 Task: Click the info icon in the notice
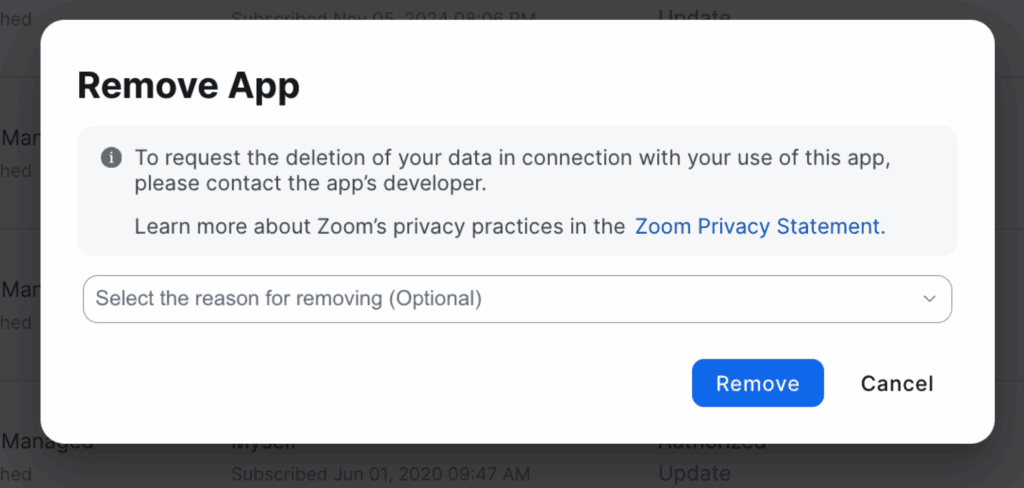coord(111,158)
